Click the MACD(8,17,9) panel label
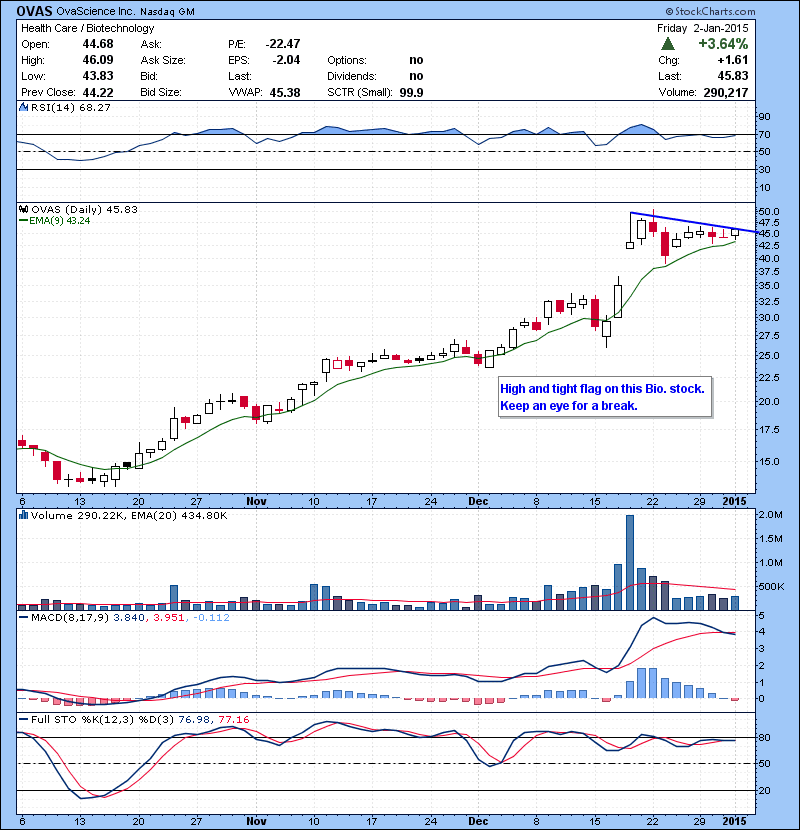Image resolution: width=800 pixels, height=830 pixels. point(70,617)
